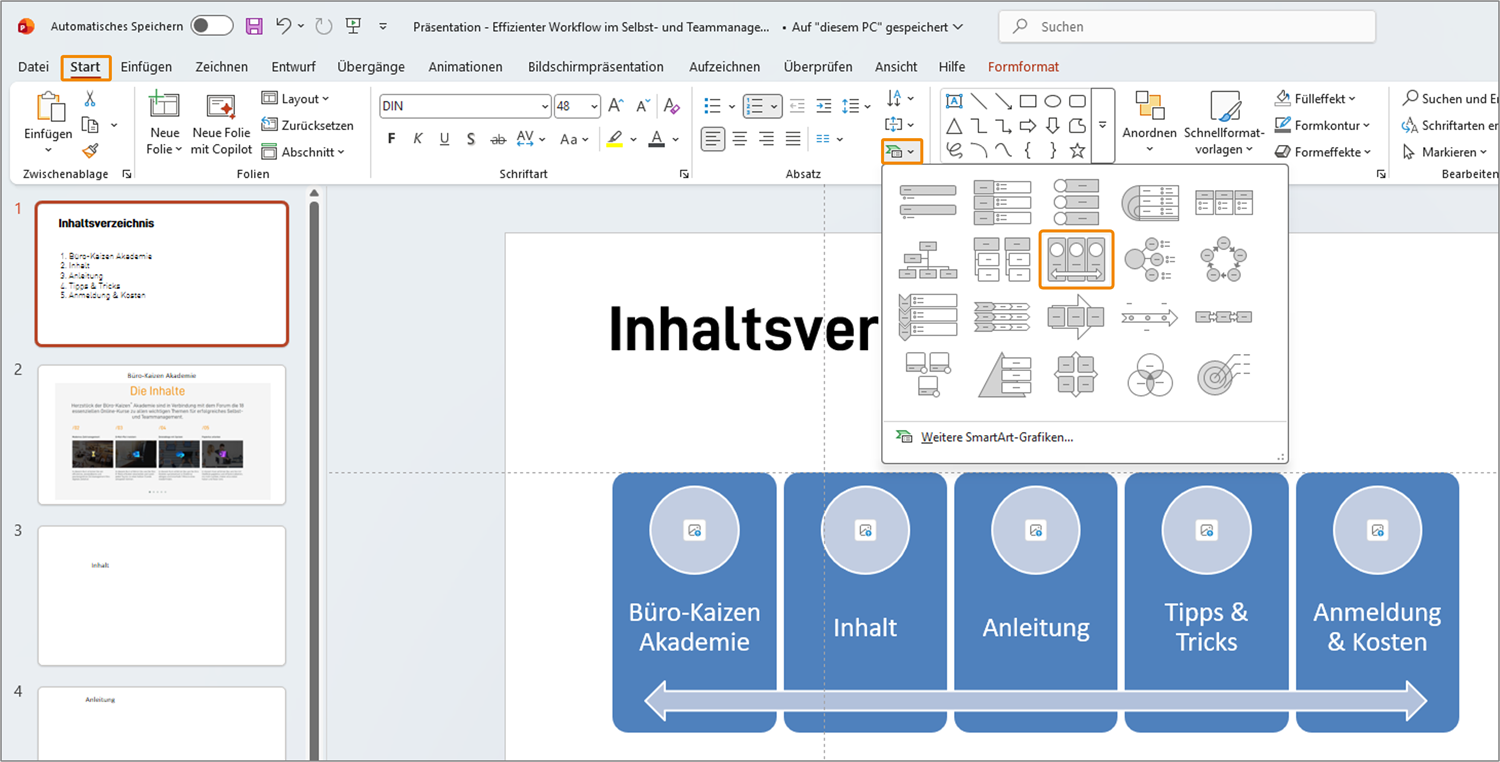Click the save disk icon
Viewport: 1500px width, 762px height.
click(x=254, y=27)
